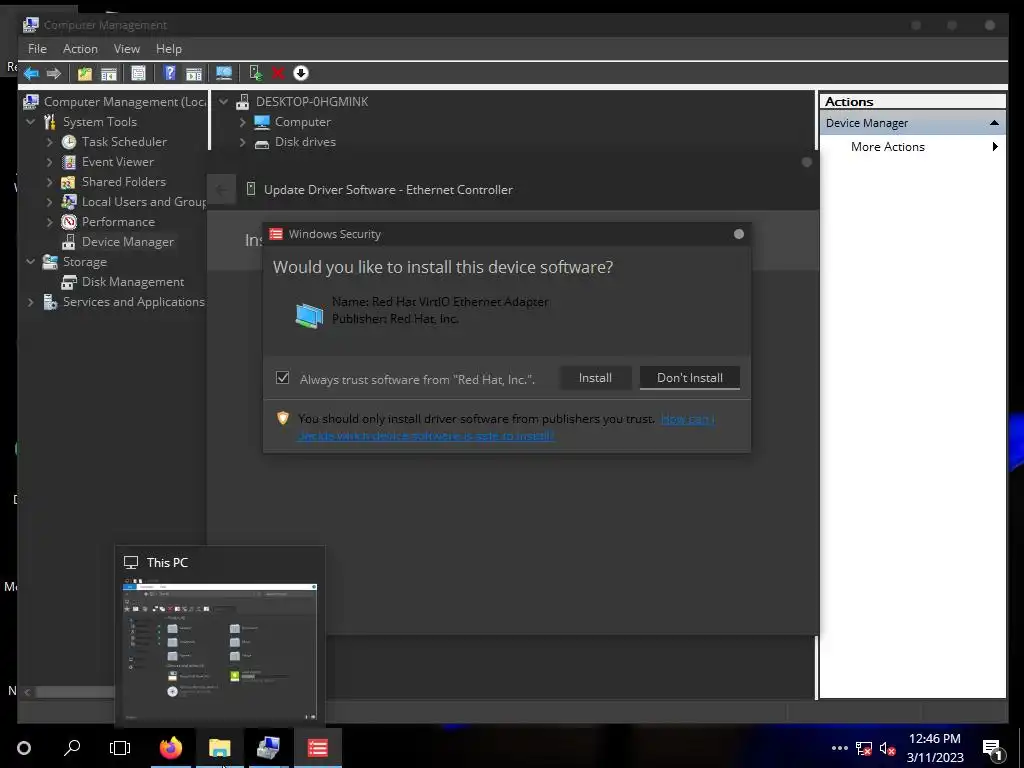Select the Task Scheduler tree item
The width and height of the screenshot is (1024, 768).
point(124,142)
